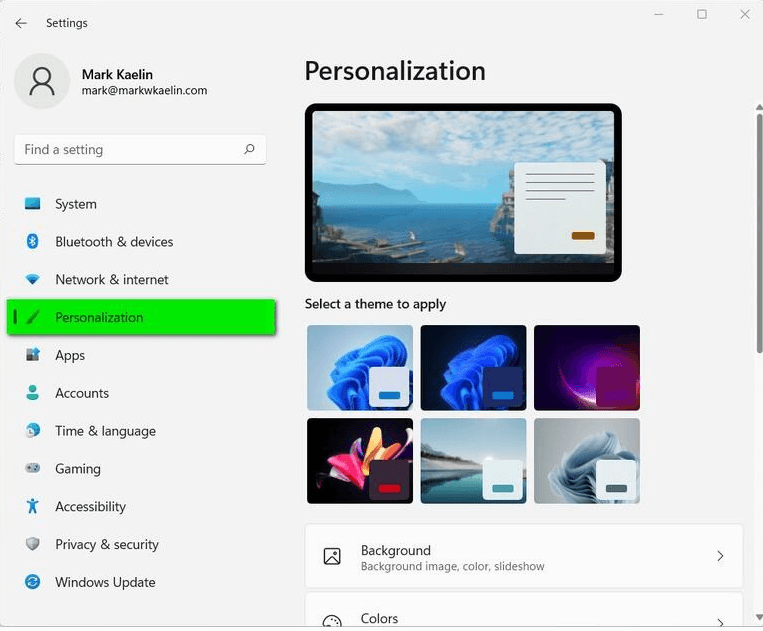The height and width of the screenshot is (631, 763).
Task: Go to Privacy & security settings
Action: click(141, 544)
